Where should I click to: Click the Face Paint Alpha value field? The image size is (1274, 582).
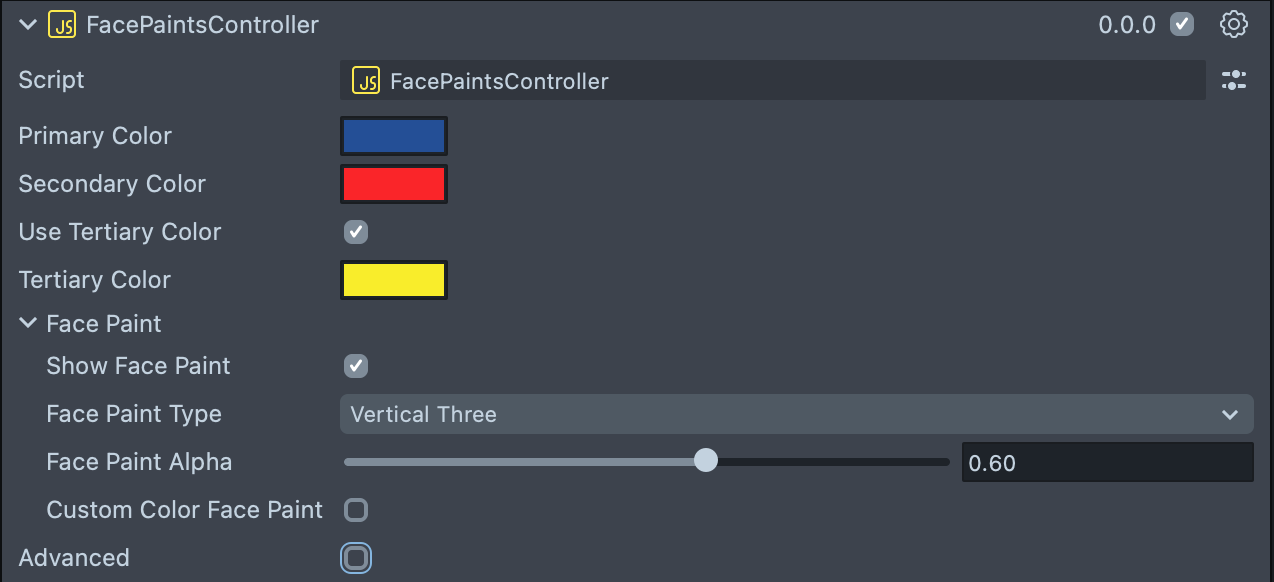point(1106,462)
